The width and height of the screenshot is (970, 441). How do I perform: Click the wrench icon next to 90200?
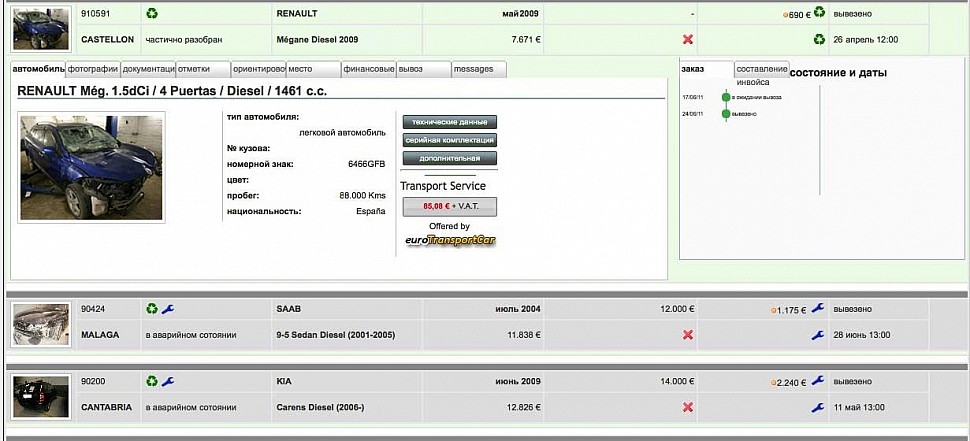(x=168, y=381)
